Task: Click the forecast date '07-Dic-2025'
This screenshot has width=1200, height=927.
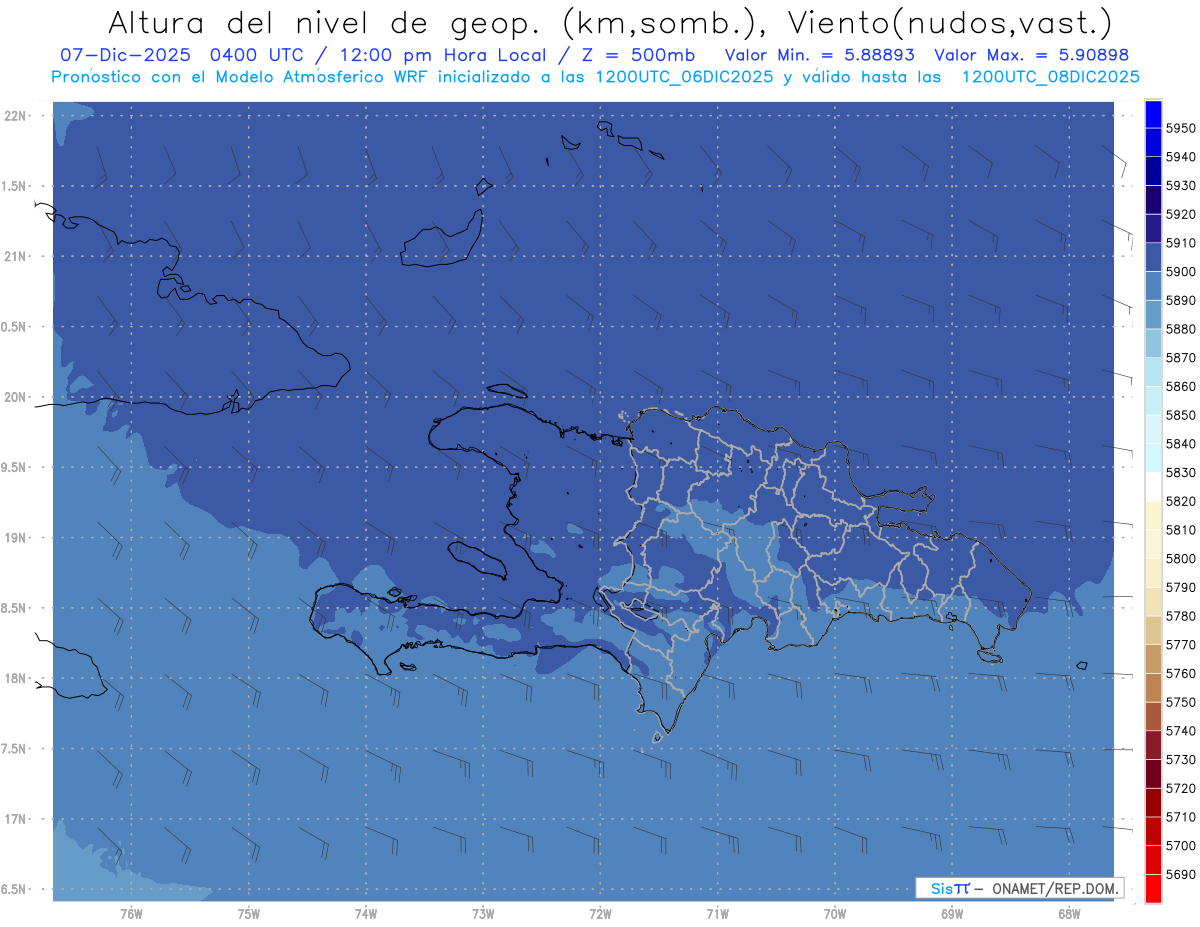Action: (126, 55)
